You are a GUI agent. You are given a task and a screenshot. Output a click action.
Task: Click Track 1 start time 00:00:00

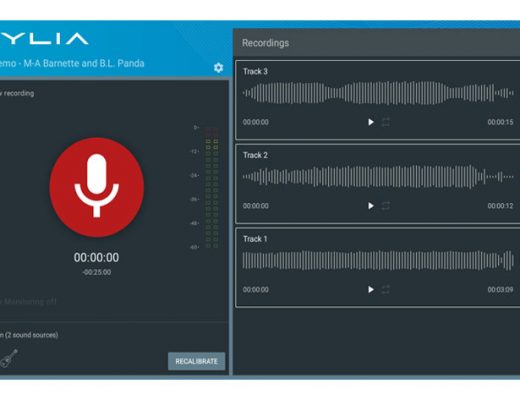tap(256, 289)
